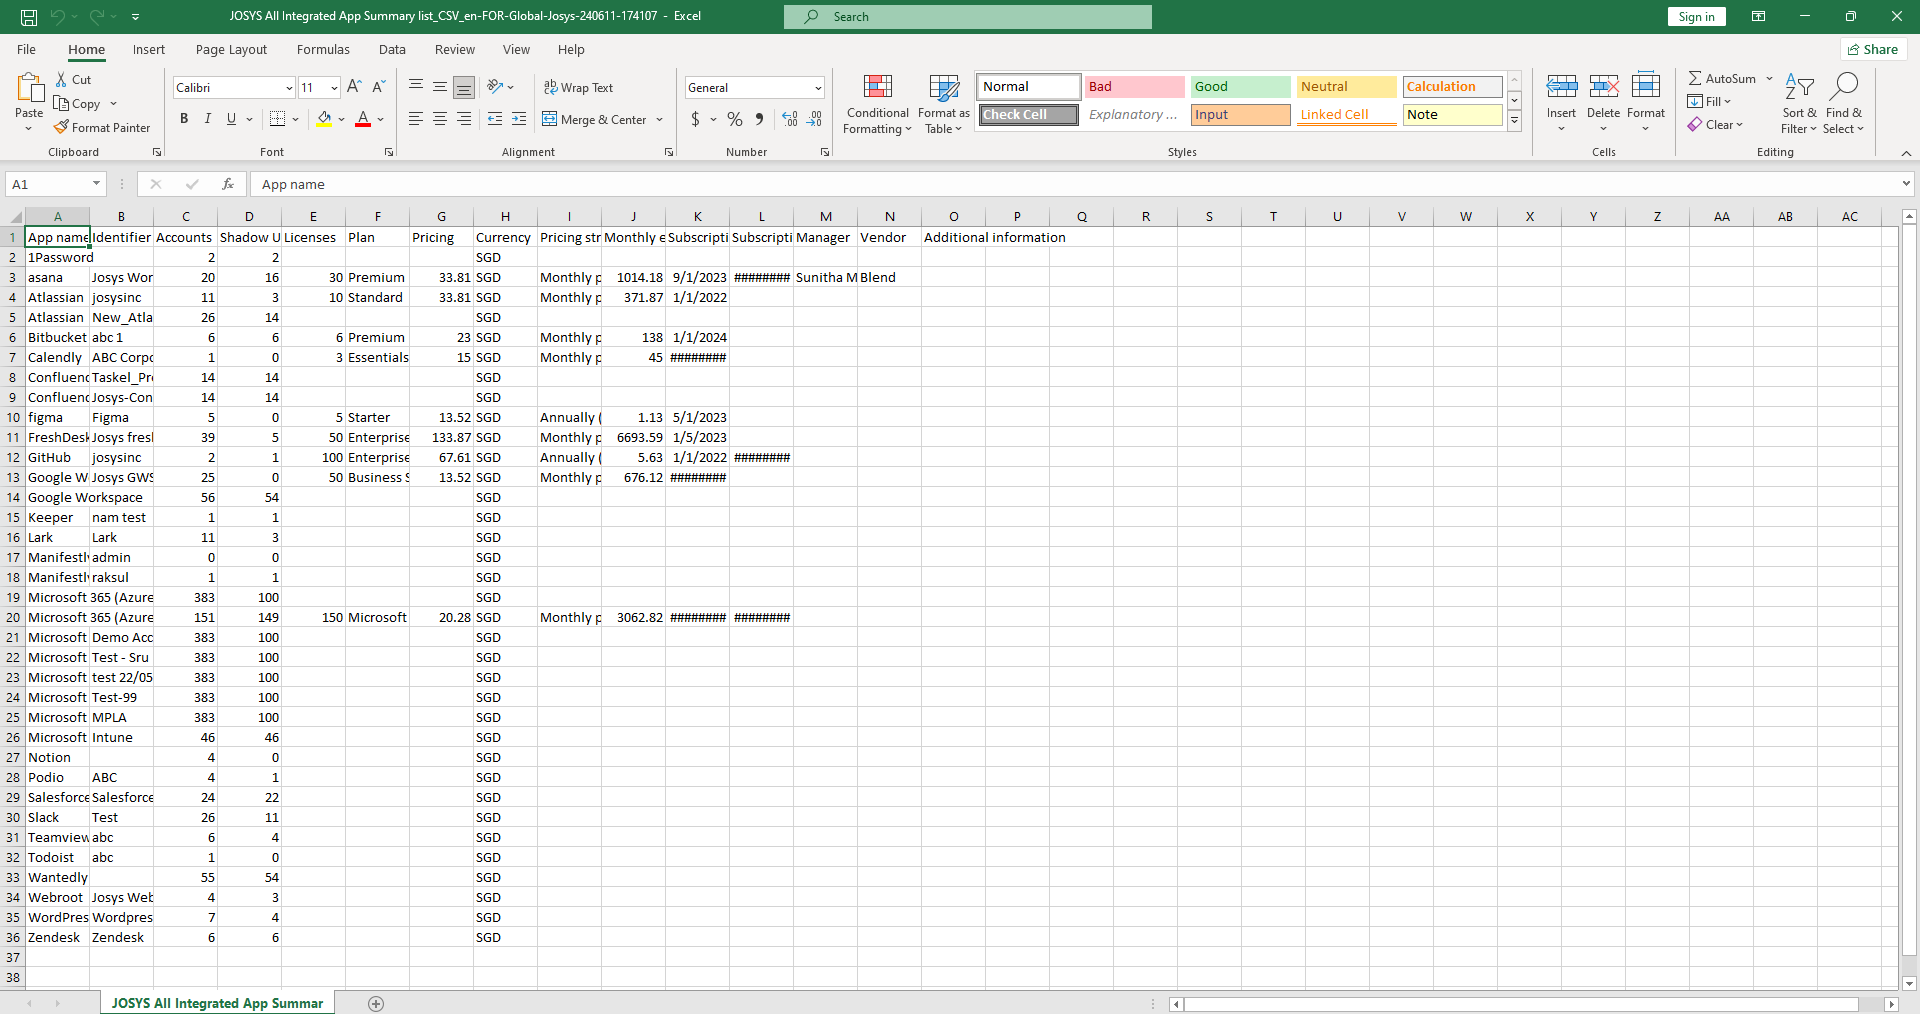The image size is (1920, 1014).
Task: Increase the indent level
Action: (519, 119)
